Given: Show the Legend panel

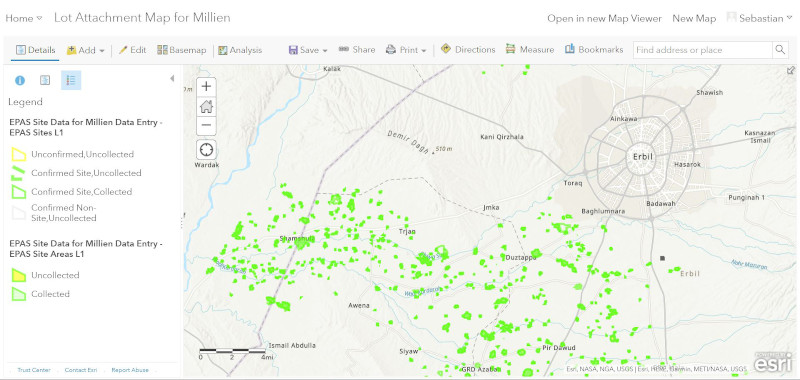Looking at the screenshot, I should [71, 80].
